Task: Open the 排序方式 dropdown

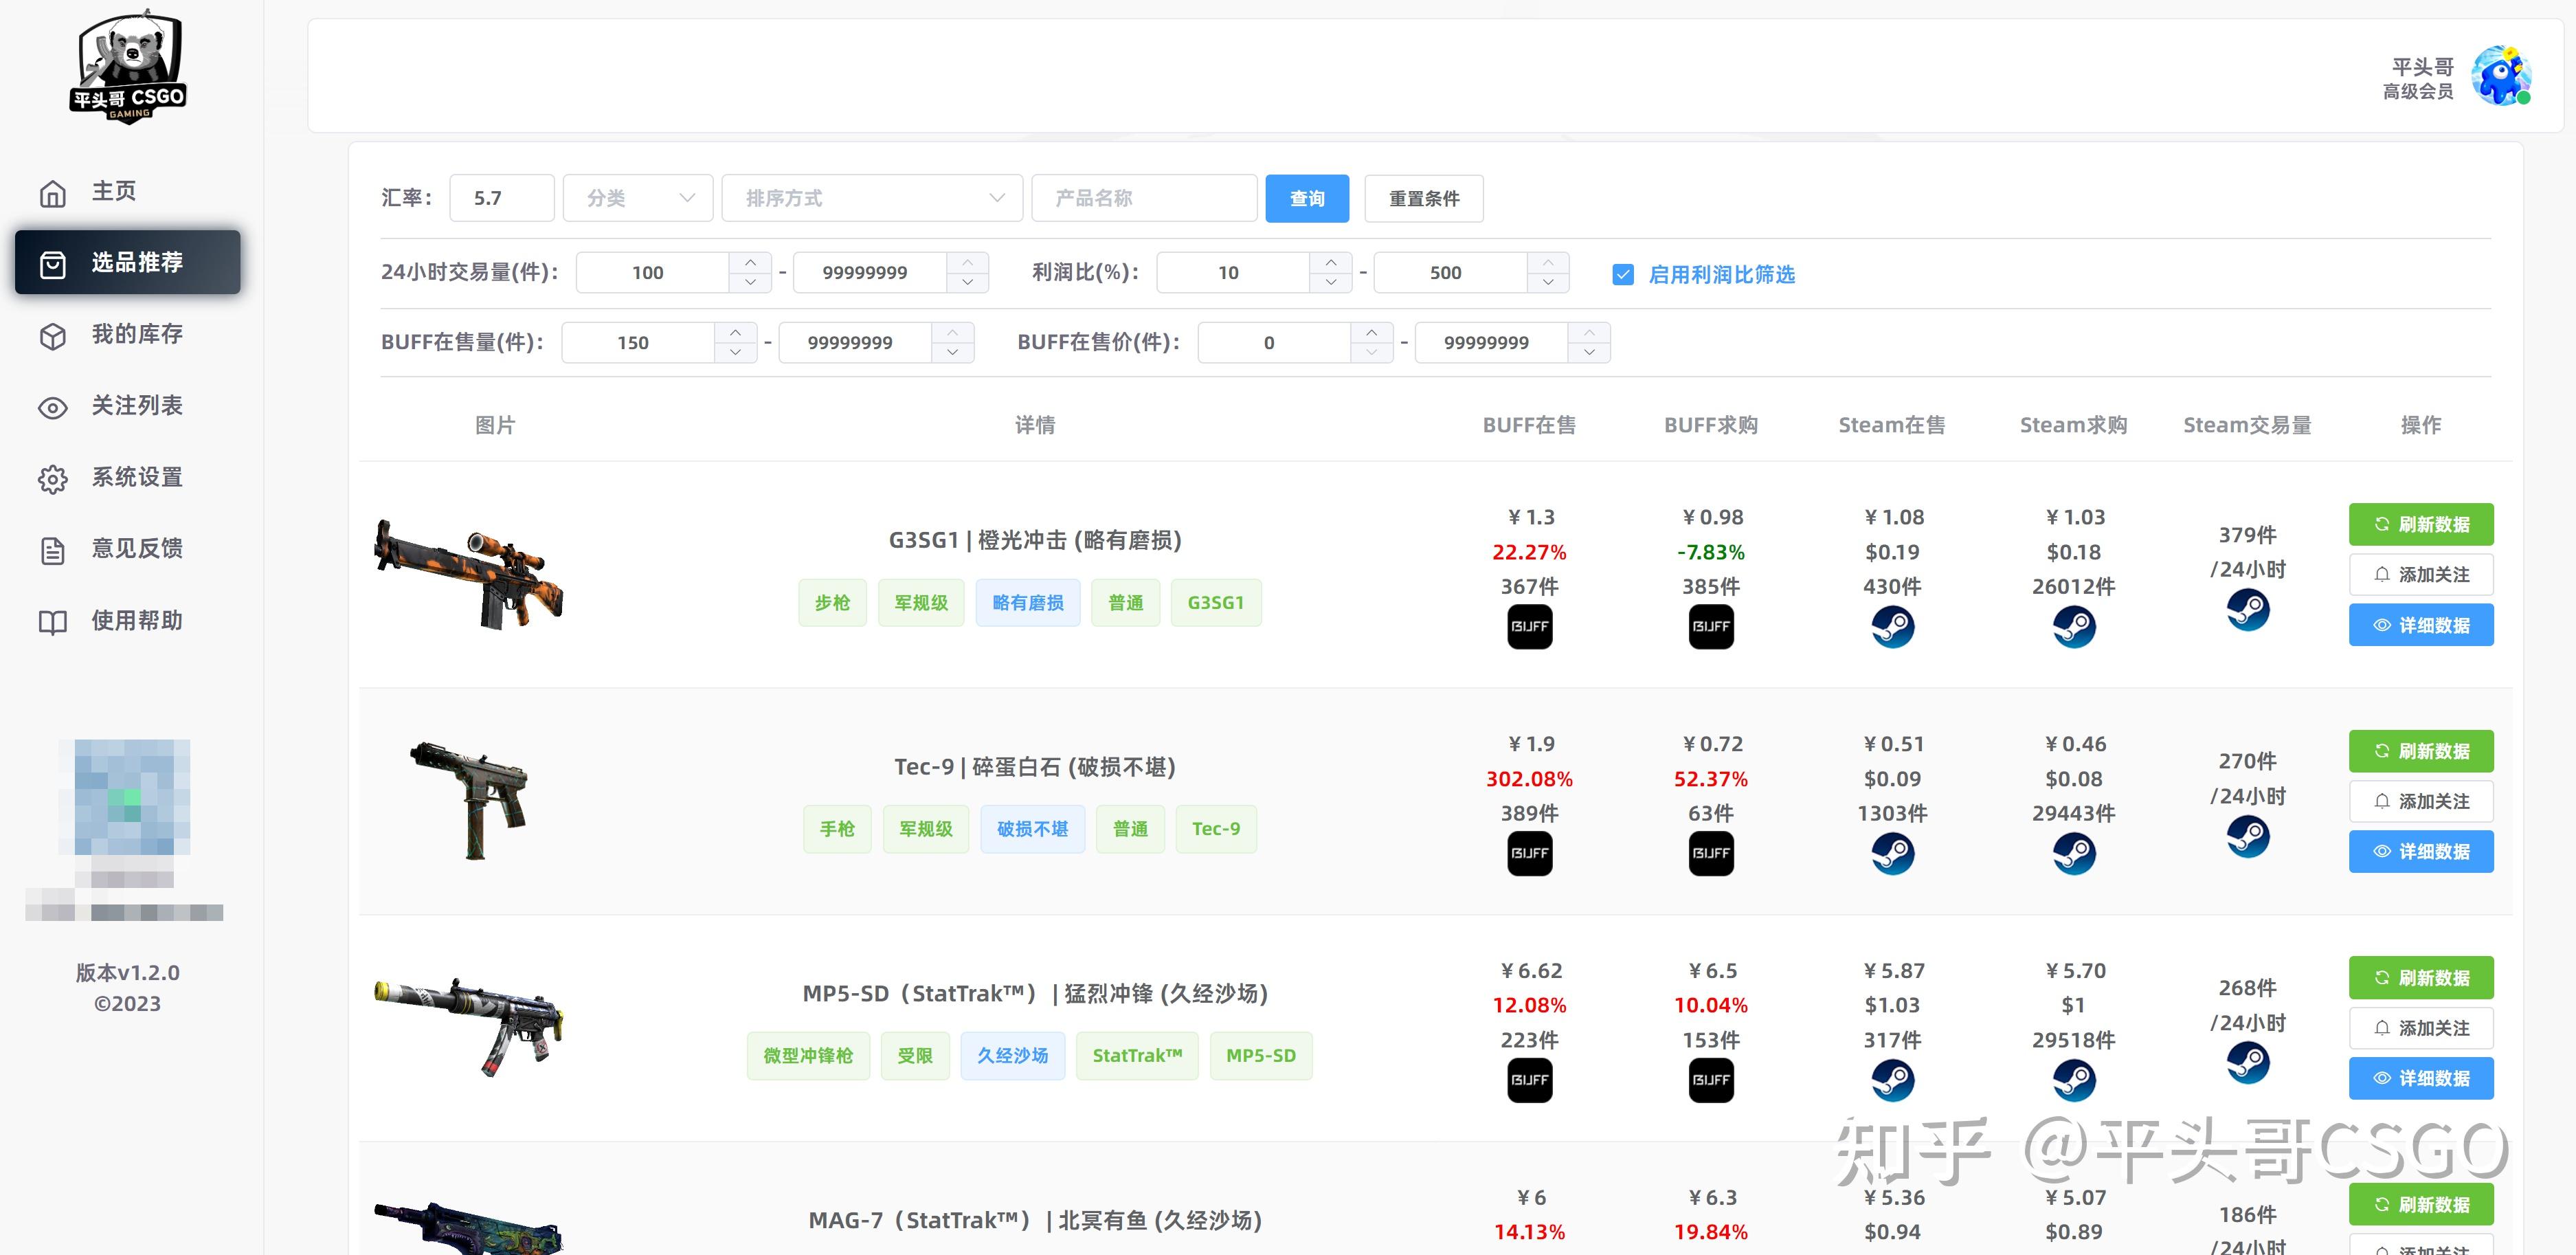Action: (872, 198)
